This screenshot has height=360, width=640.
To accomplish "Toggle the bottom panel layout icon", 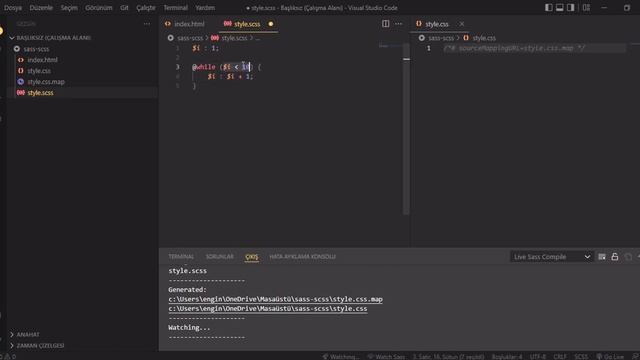I will (x=560, y=8).
